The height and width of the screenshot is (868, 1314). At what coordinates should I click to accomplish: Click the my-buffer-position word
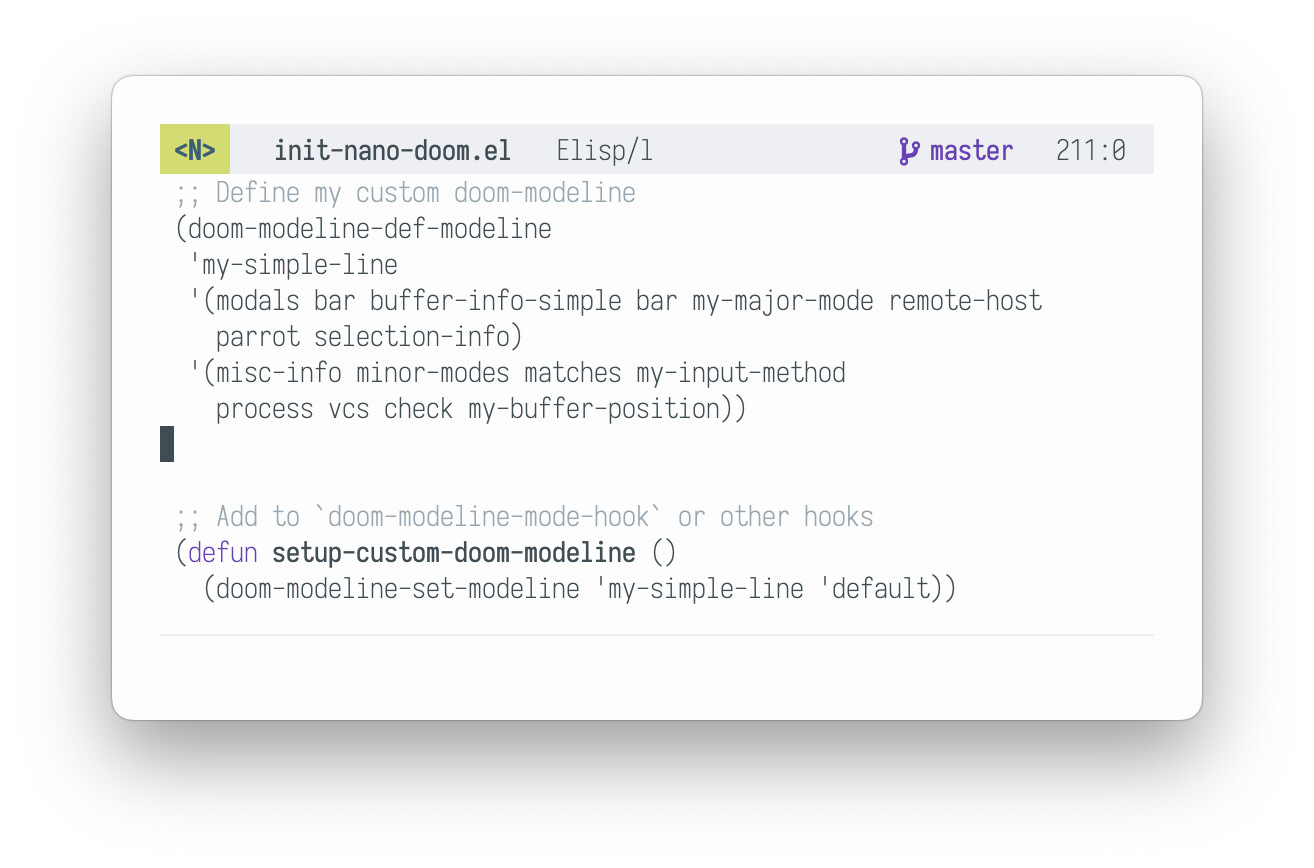pyautogui.click(x=600, y=409)
